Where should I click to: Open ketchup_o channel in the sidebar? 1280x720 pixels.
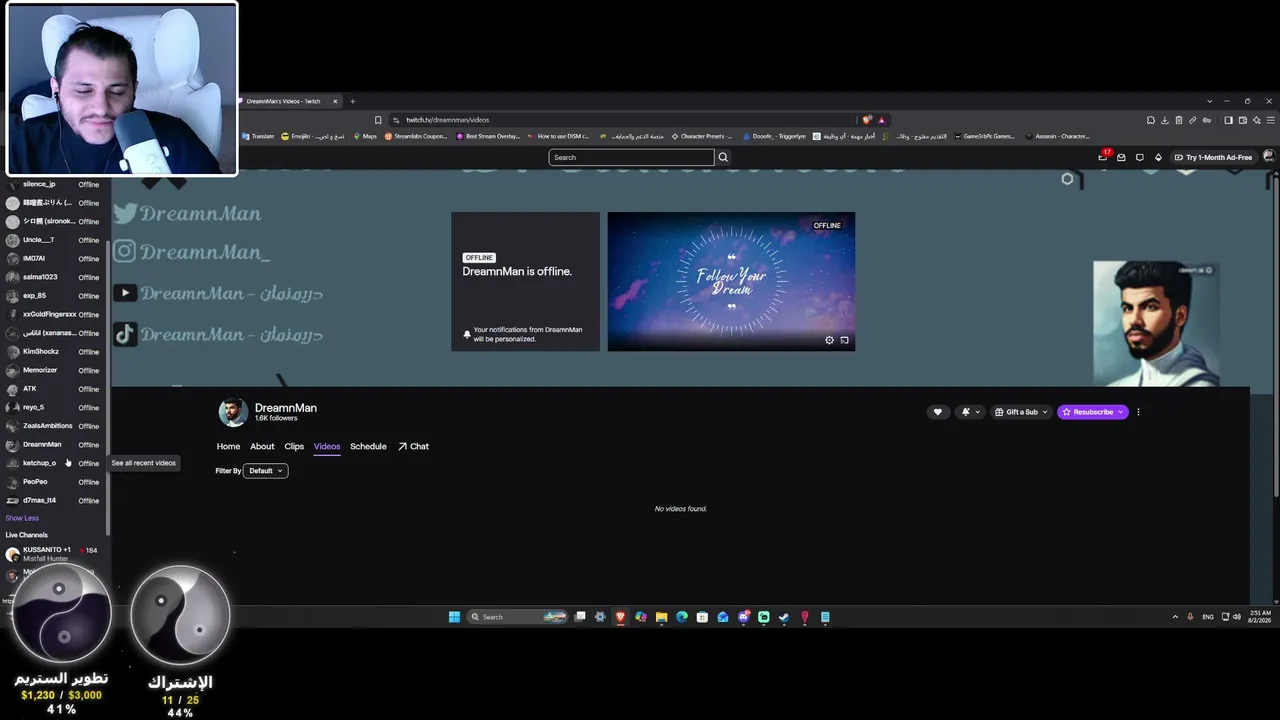[x=53, y=463]
